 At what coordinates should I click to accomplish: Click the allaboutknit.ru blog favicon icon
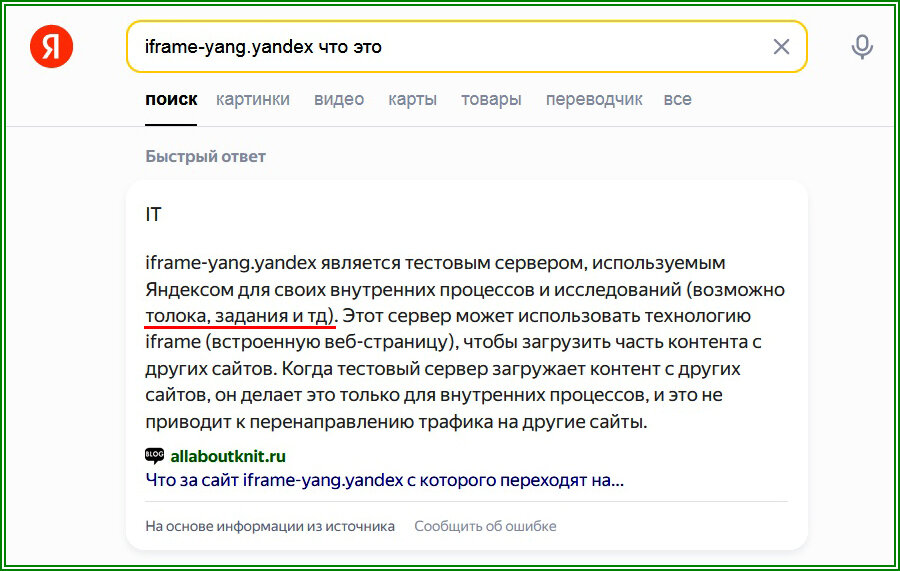154,456
